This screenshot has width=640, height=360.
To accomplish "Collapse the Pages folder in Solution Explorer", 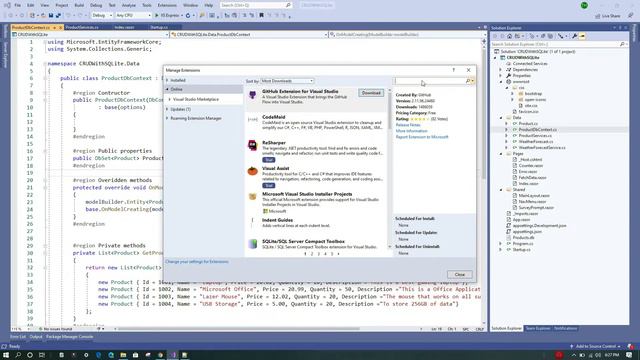I will (501, 153).
